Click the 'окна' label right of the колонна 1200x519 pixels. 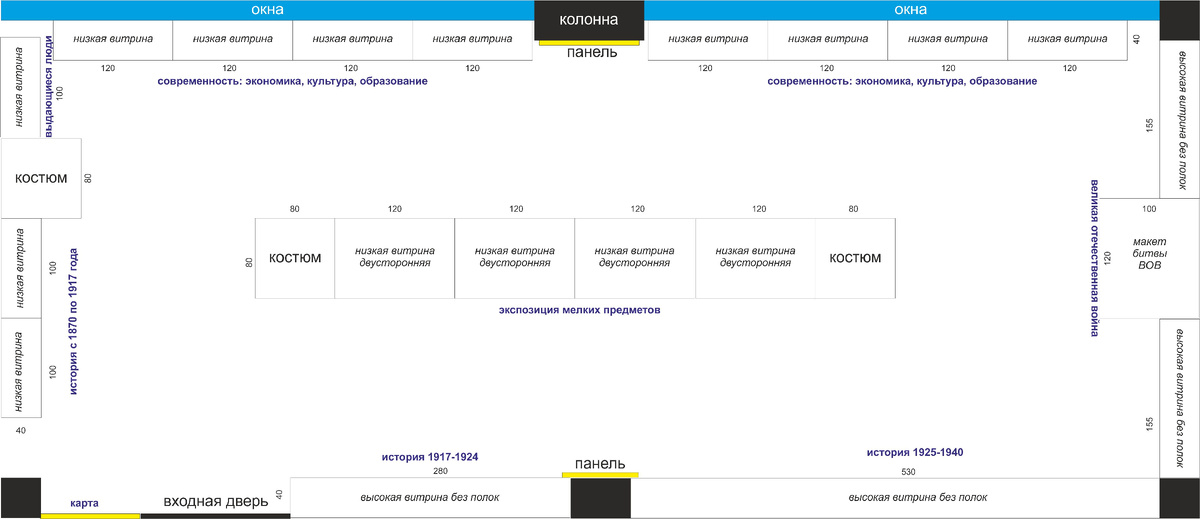click(x=910, y=9)
